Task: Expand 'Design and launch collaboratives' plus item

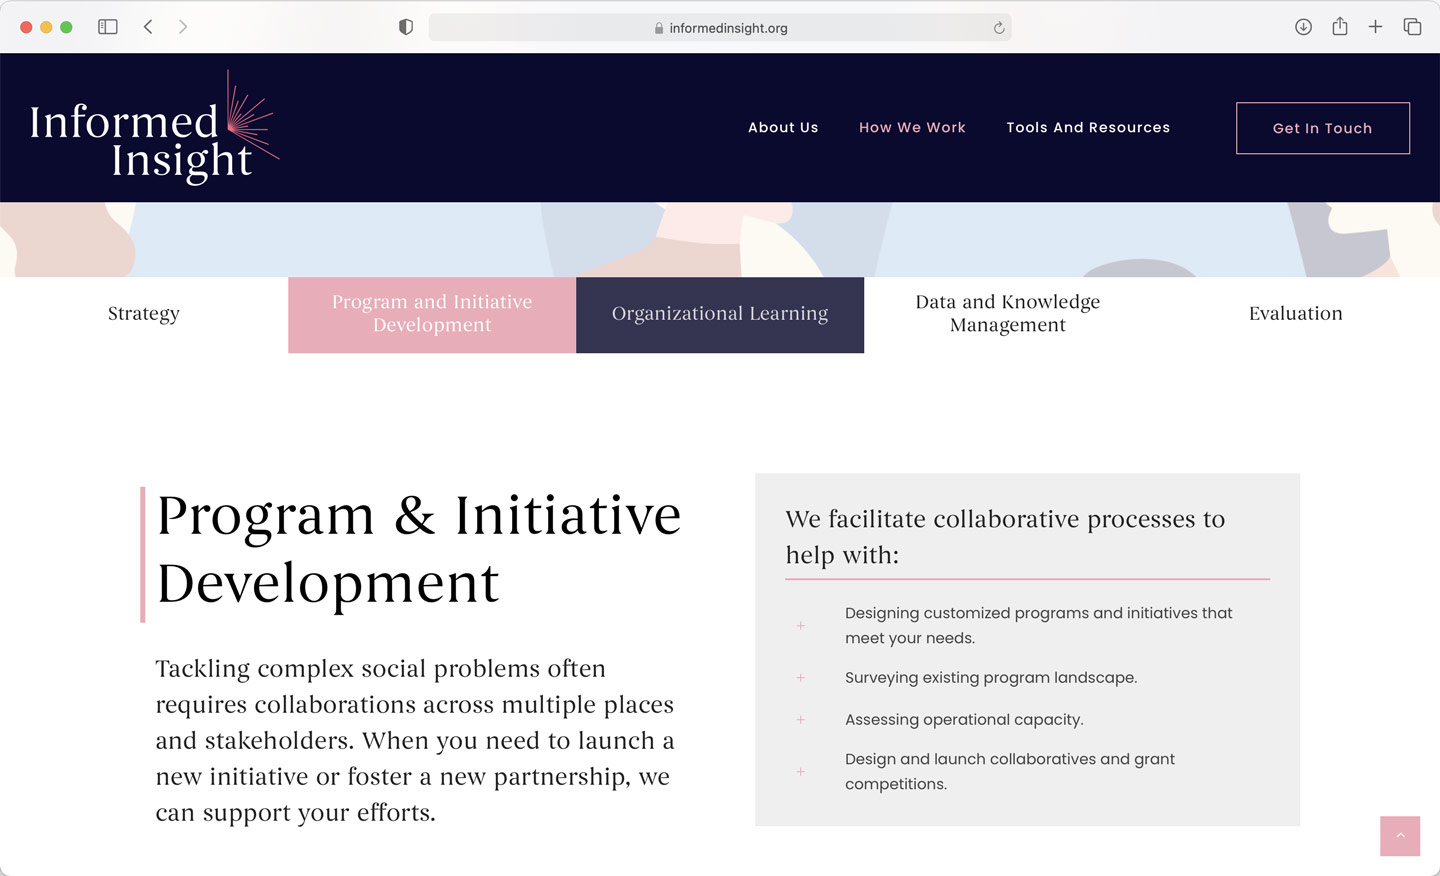Action: click(x=800, y=772)
